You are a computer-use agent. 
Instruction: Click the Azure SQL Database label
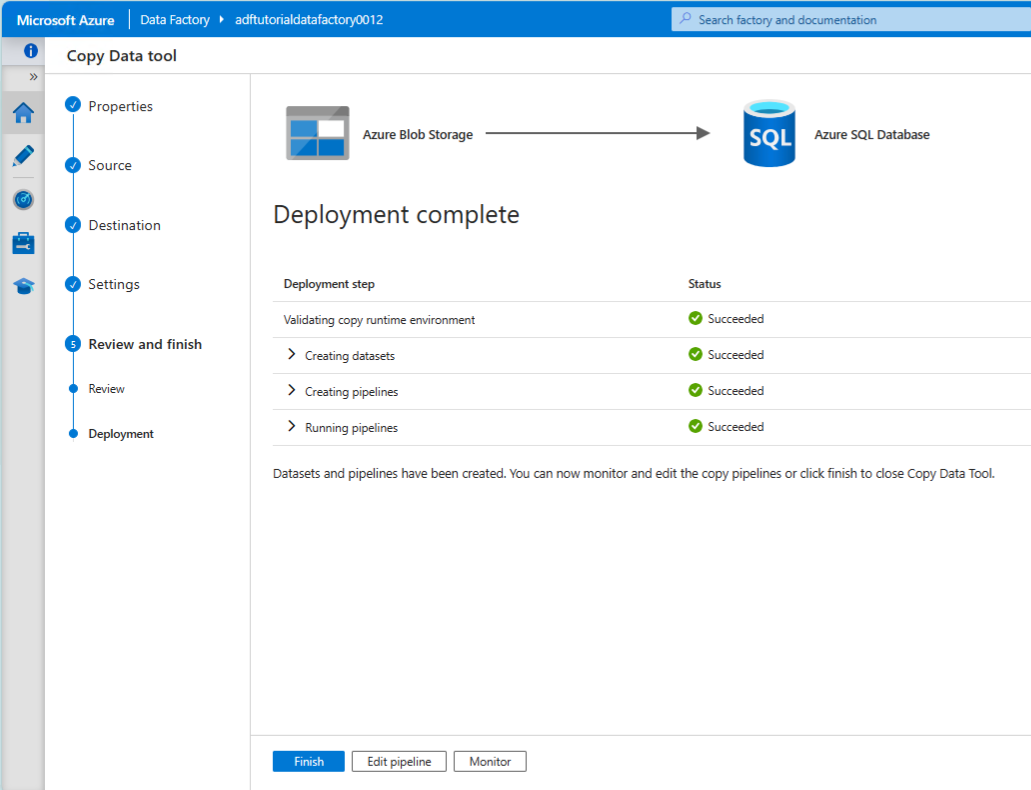tap(872, 134)
